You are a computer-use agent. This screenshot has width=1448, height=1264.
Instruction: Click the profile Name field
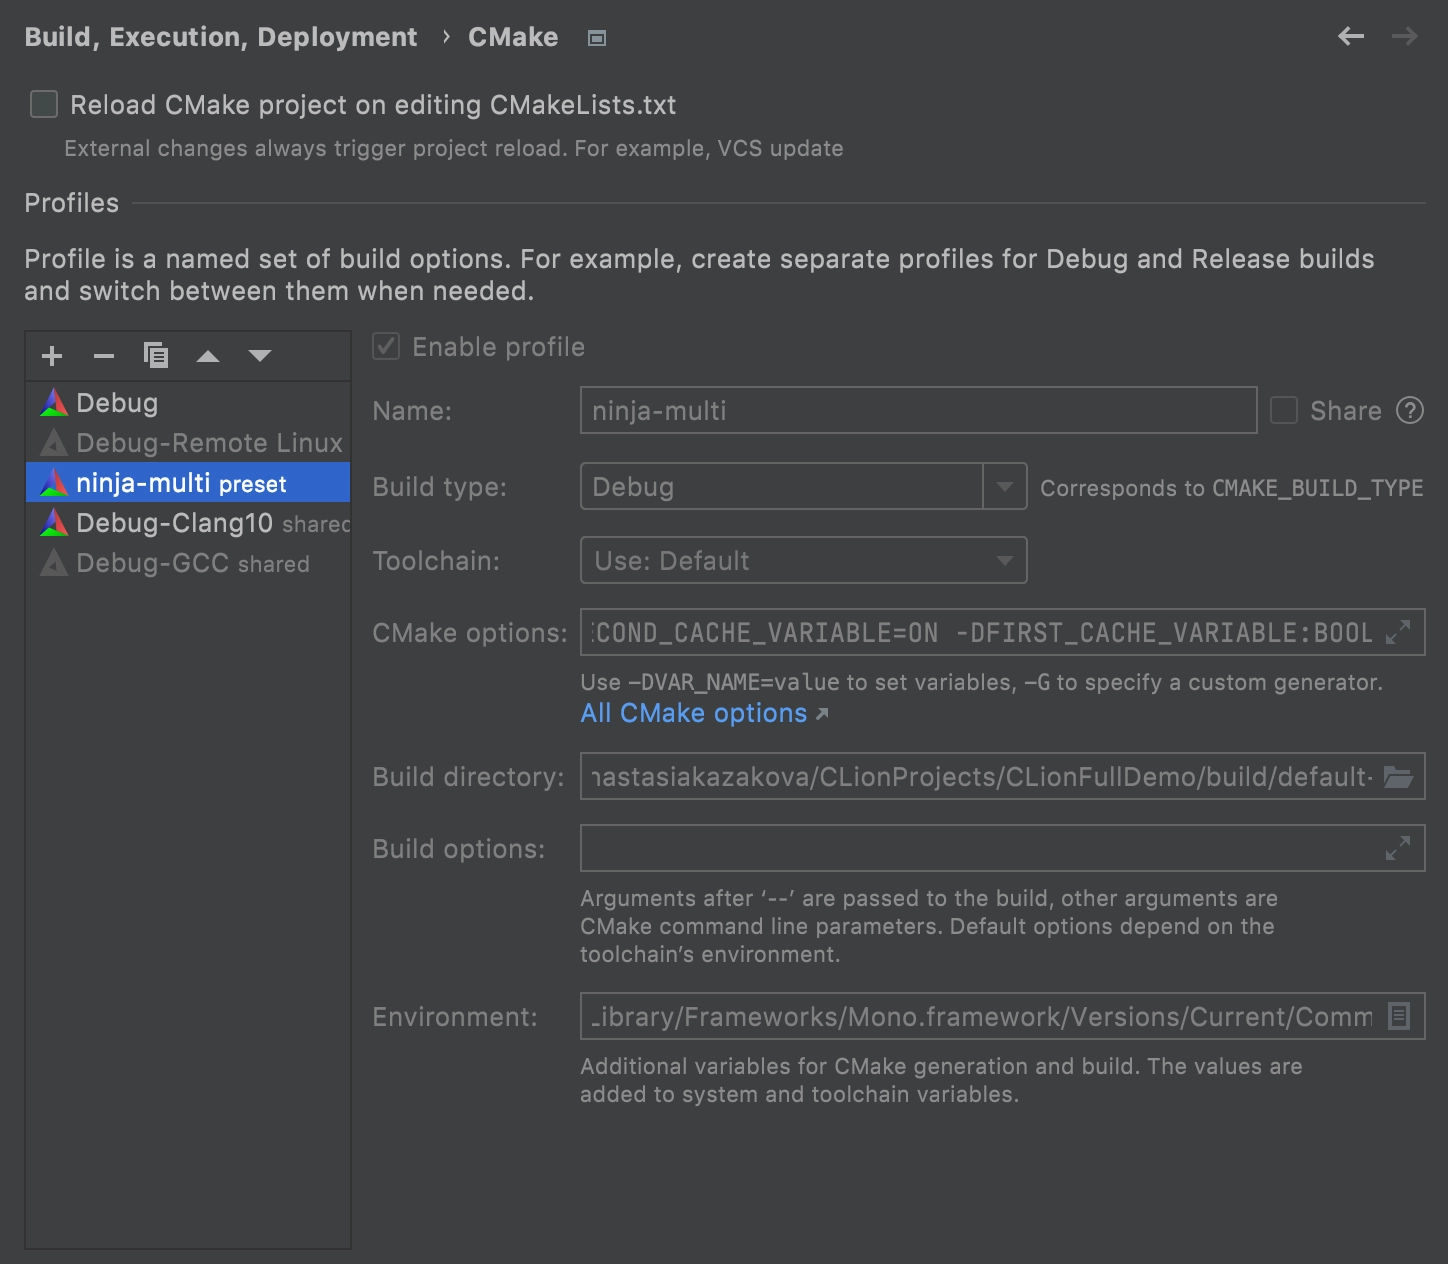click(x=918, y=410)
